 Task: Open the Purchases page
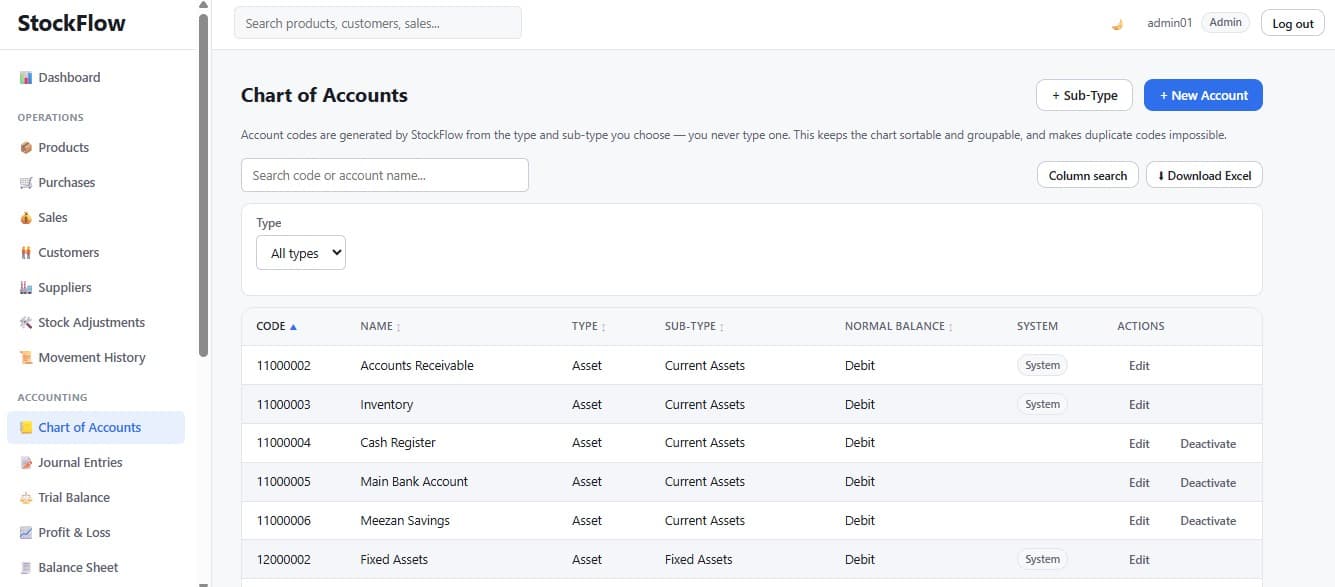click(96, 183)
